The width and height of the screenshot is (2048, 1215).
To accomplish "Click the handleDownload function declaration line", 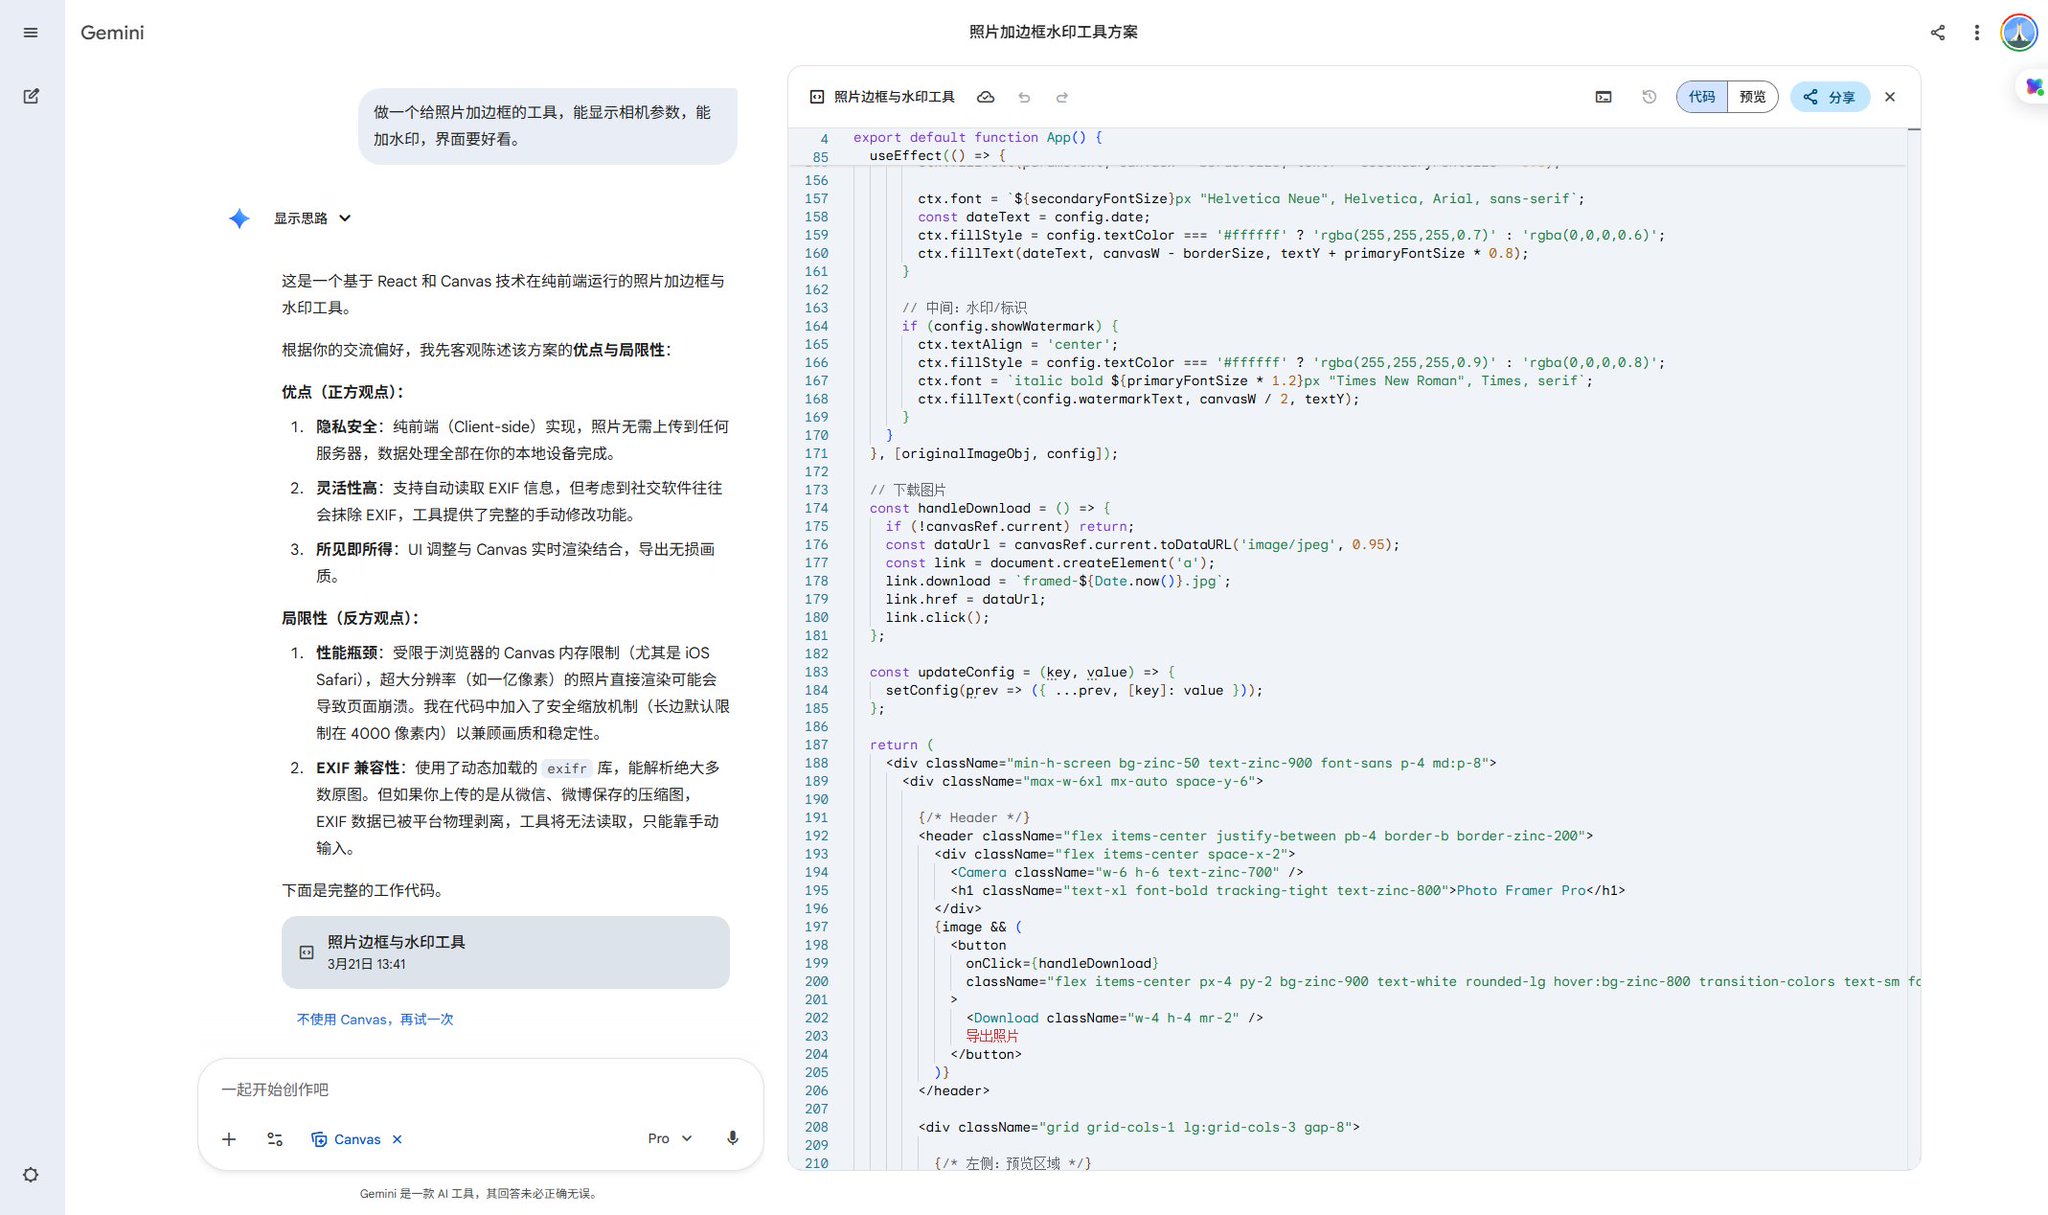I will coord(989,508).
